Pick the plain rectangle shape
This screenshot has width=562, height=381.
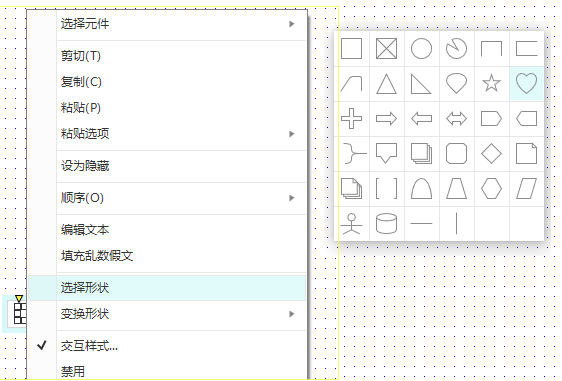coord(351,48)
